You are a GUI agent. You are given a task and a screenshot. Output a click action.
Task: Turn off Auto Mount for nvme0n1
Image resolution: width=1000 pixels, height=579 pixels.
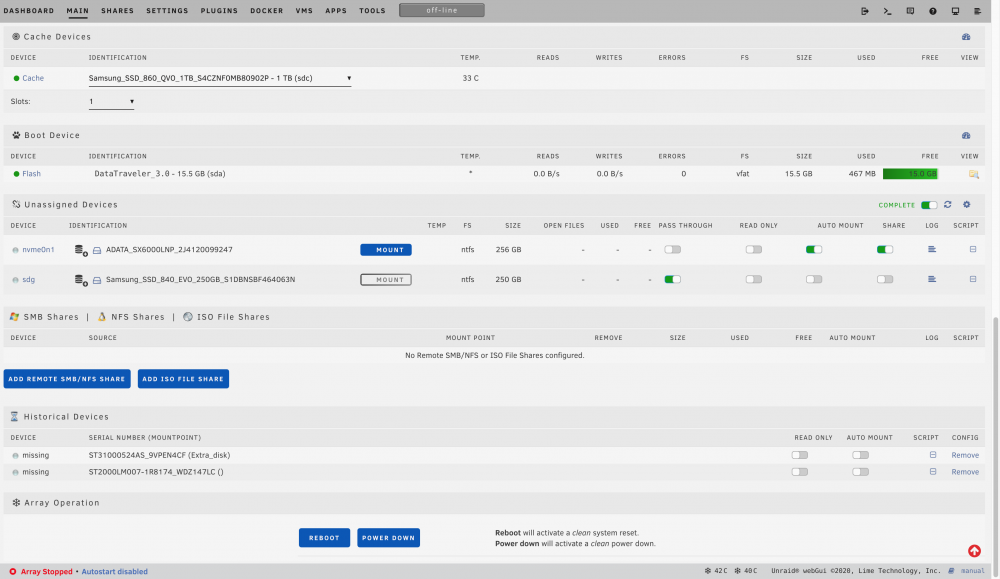[x=813, y=250]
